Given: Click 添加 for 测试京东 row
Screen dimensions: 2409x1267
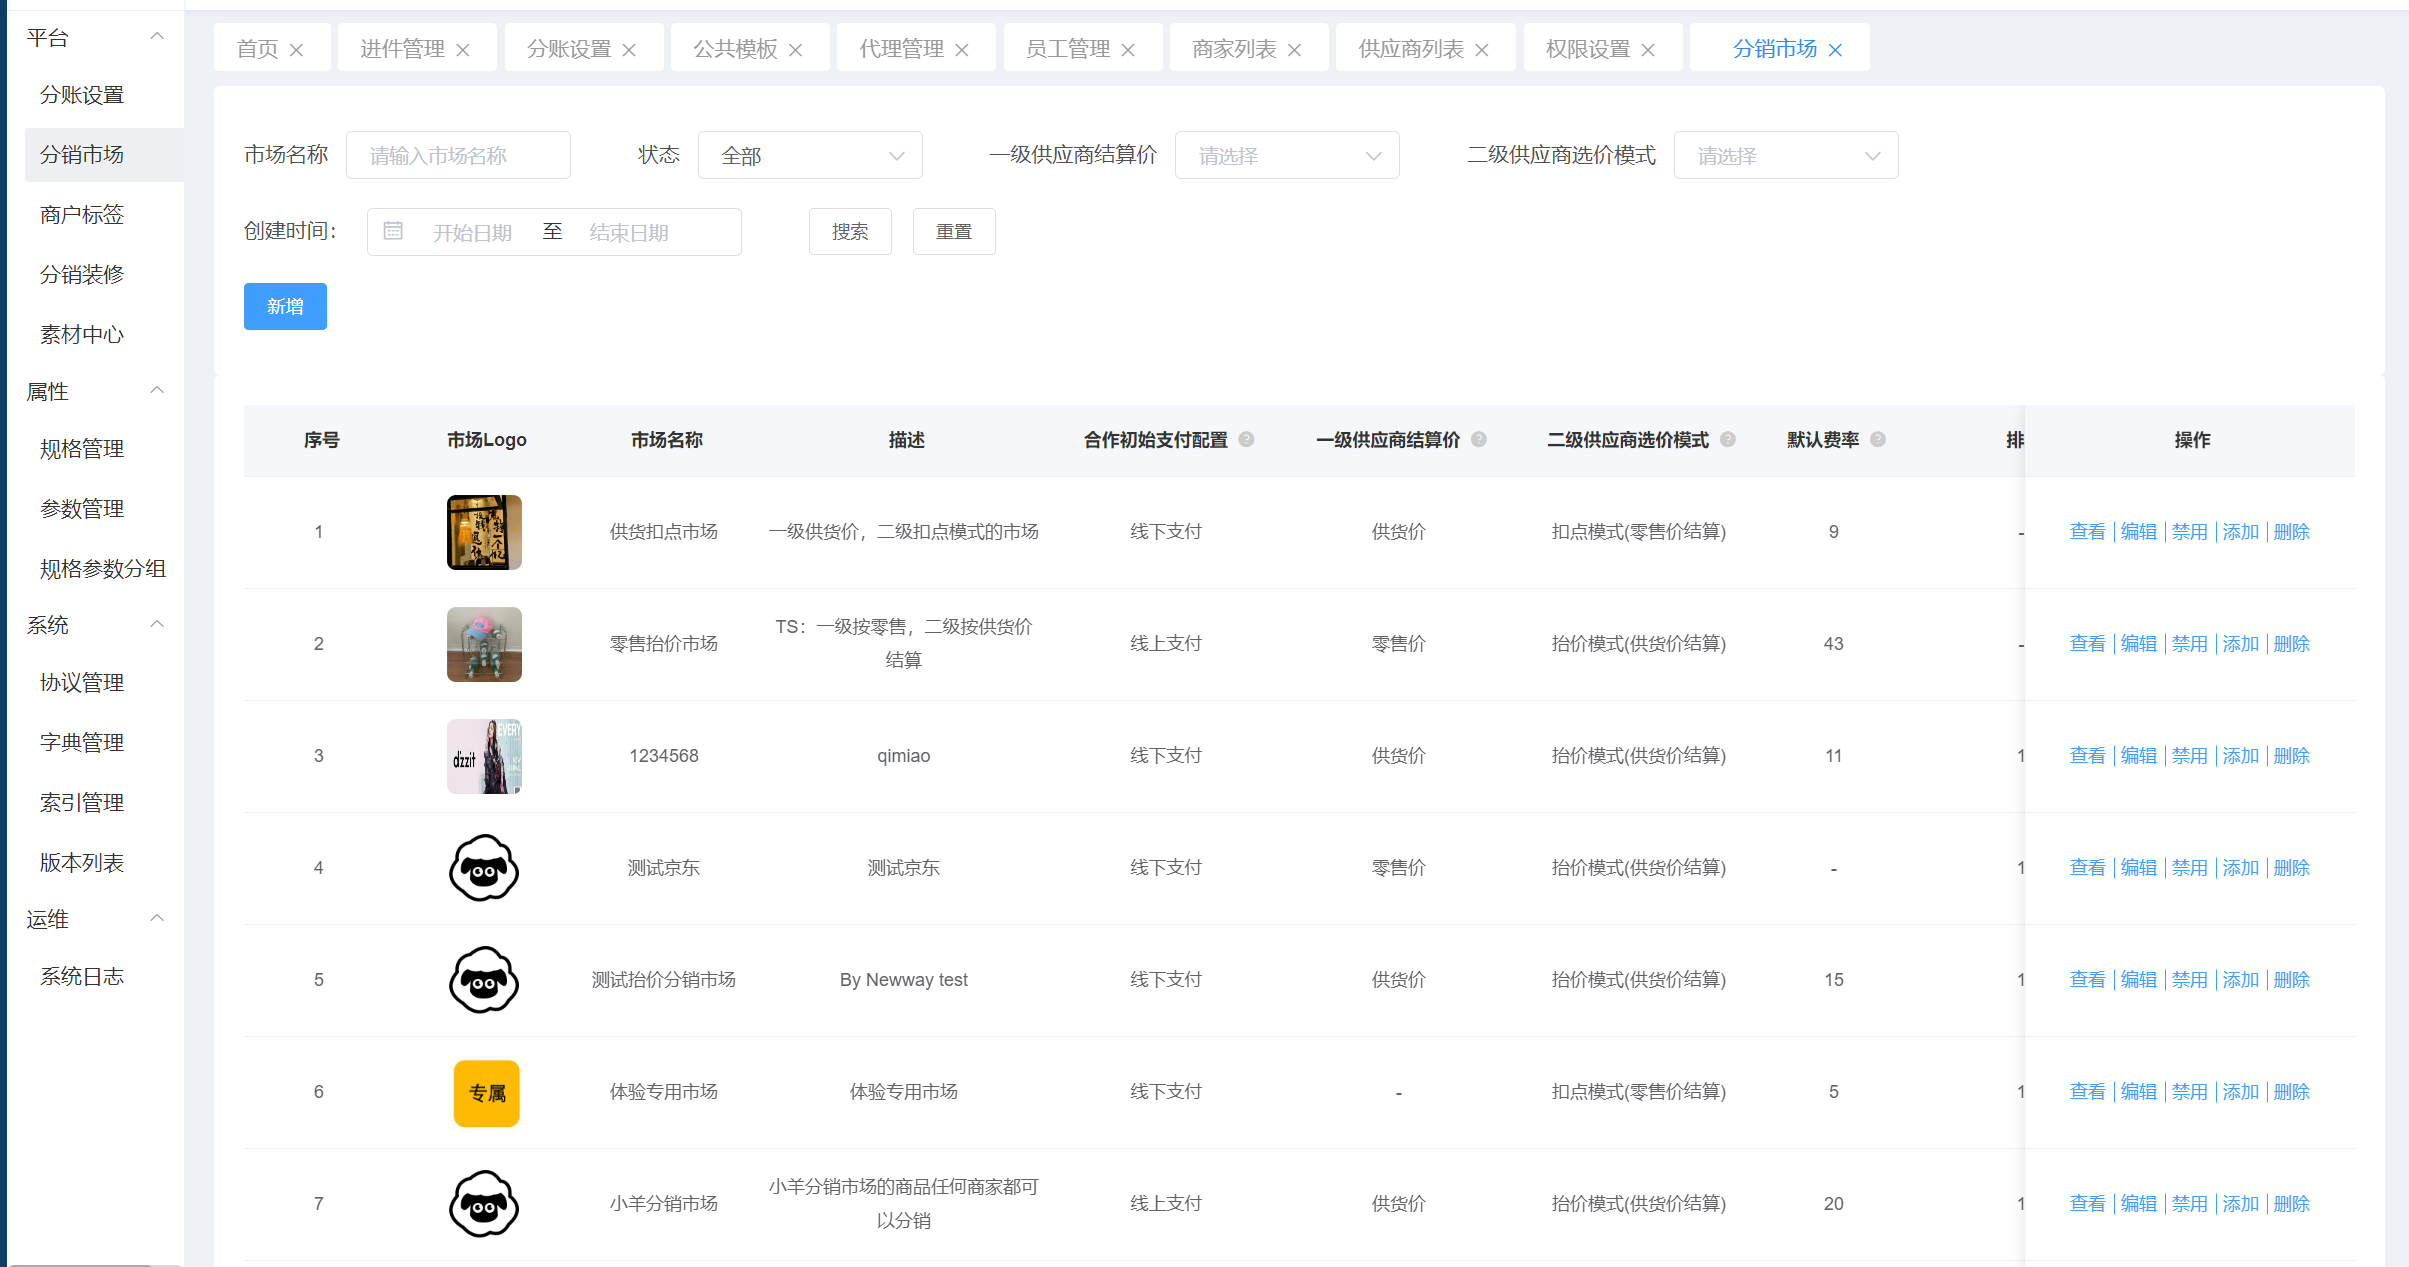Looking at the screenshot, I should tap(2241, 868).
